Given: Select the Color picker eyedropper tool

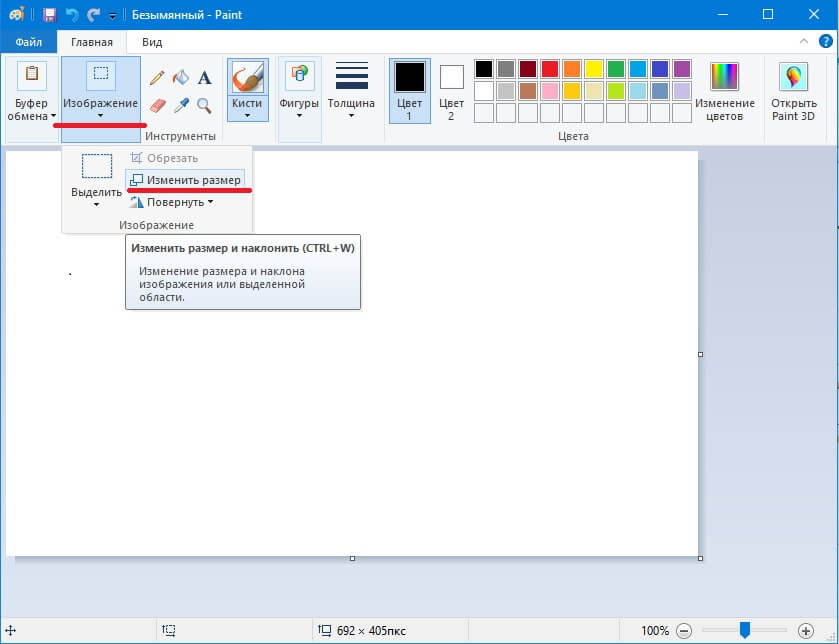Looking at the screenshot, I should tap(181, 105).
